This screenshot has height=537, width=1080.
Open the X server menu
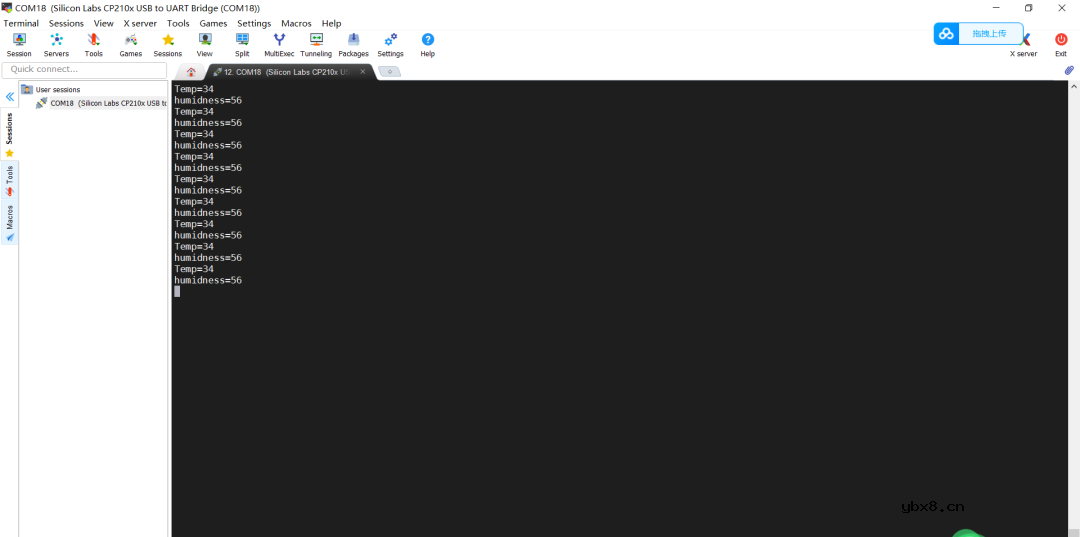tap(140, 23)
